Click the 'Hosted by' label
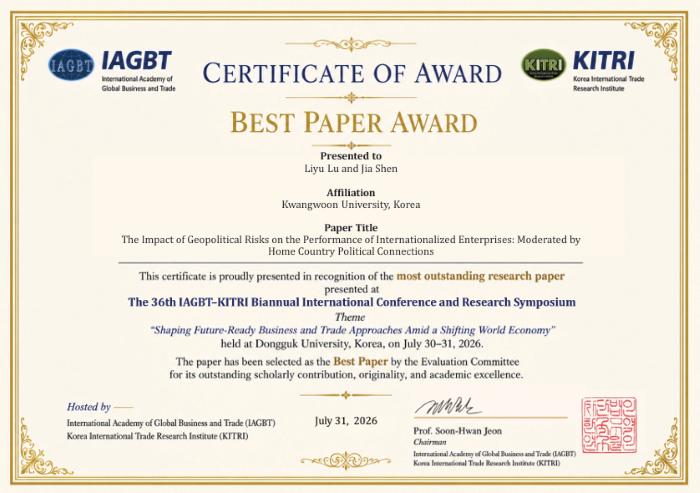 coord(88,407)
